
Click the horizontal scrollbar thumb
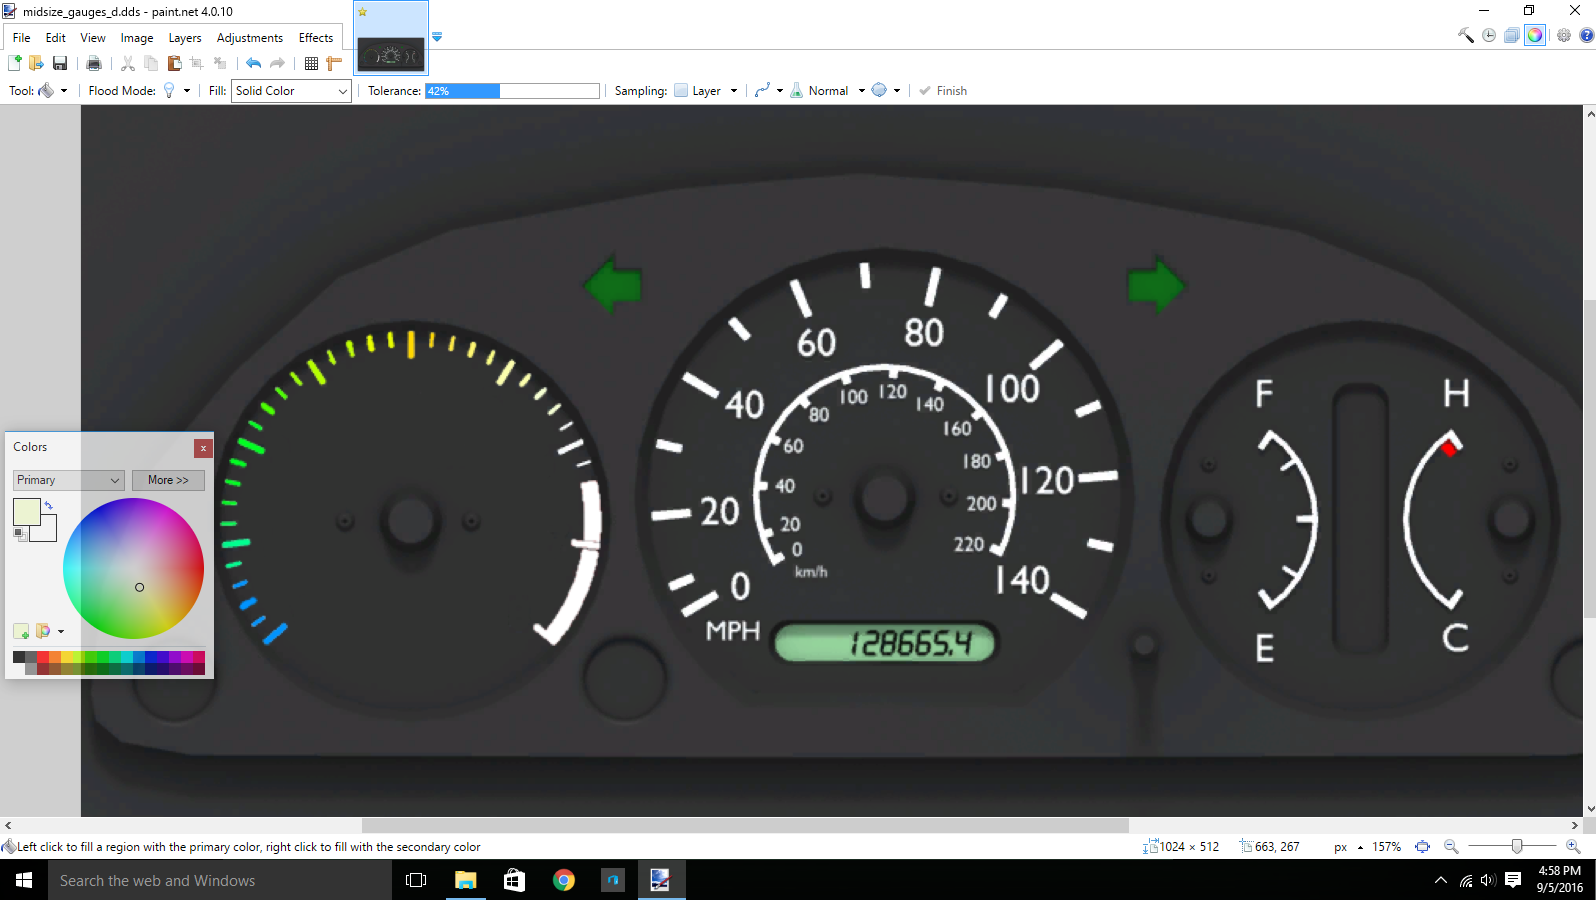(745, 826)
